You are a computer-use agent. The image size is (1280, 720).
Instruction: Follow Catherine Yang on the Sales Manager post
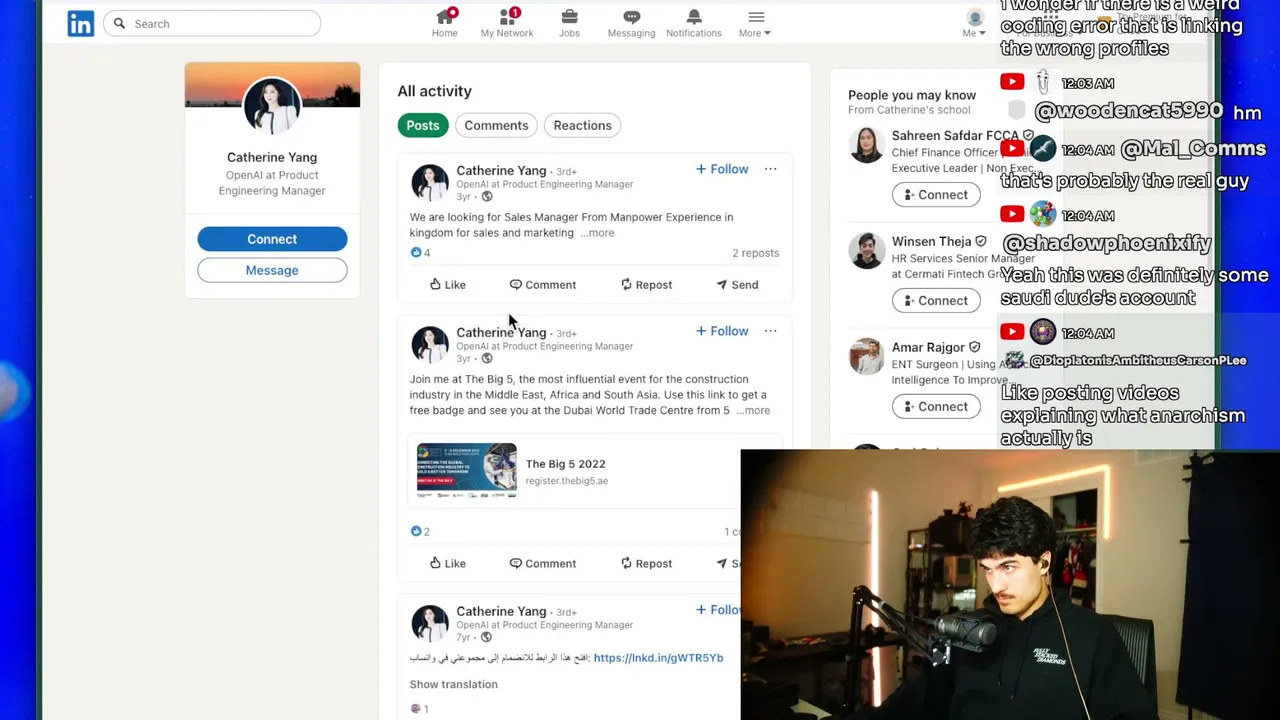722,169
